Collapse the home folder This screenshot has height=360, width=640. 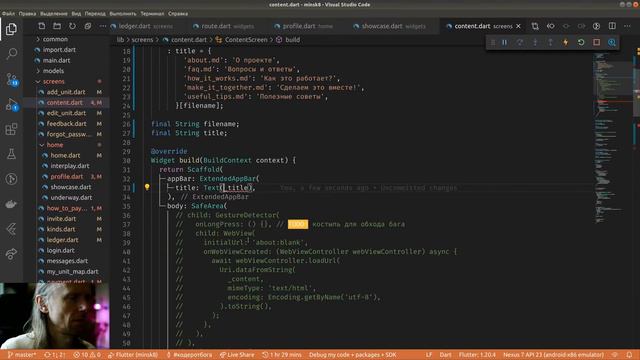pyautogui.click(x=55, y=144)
